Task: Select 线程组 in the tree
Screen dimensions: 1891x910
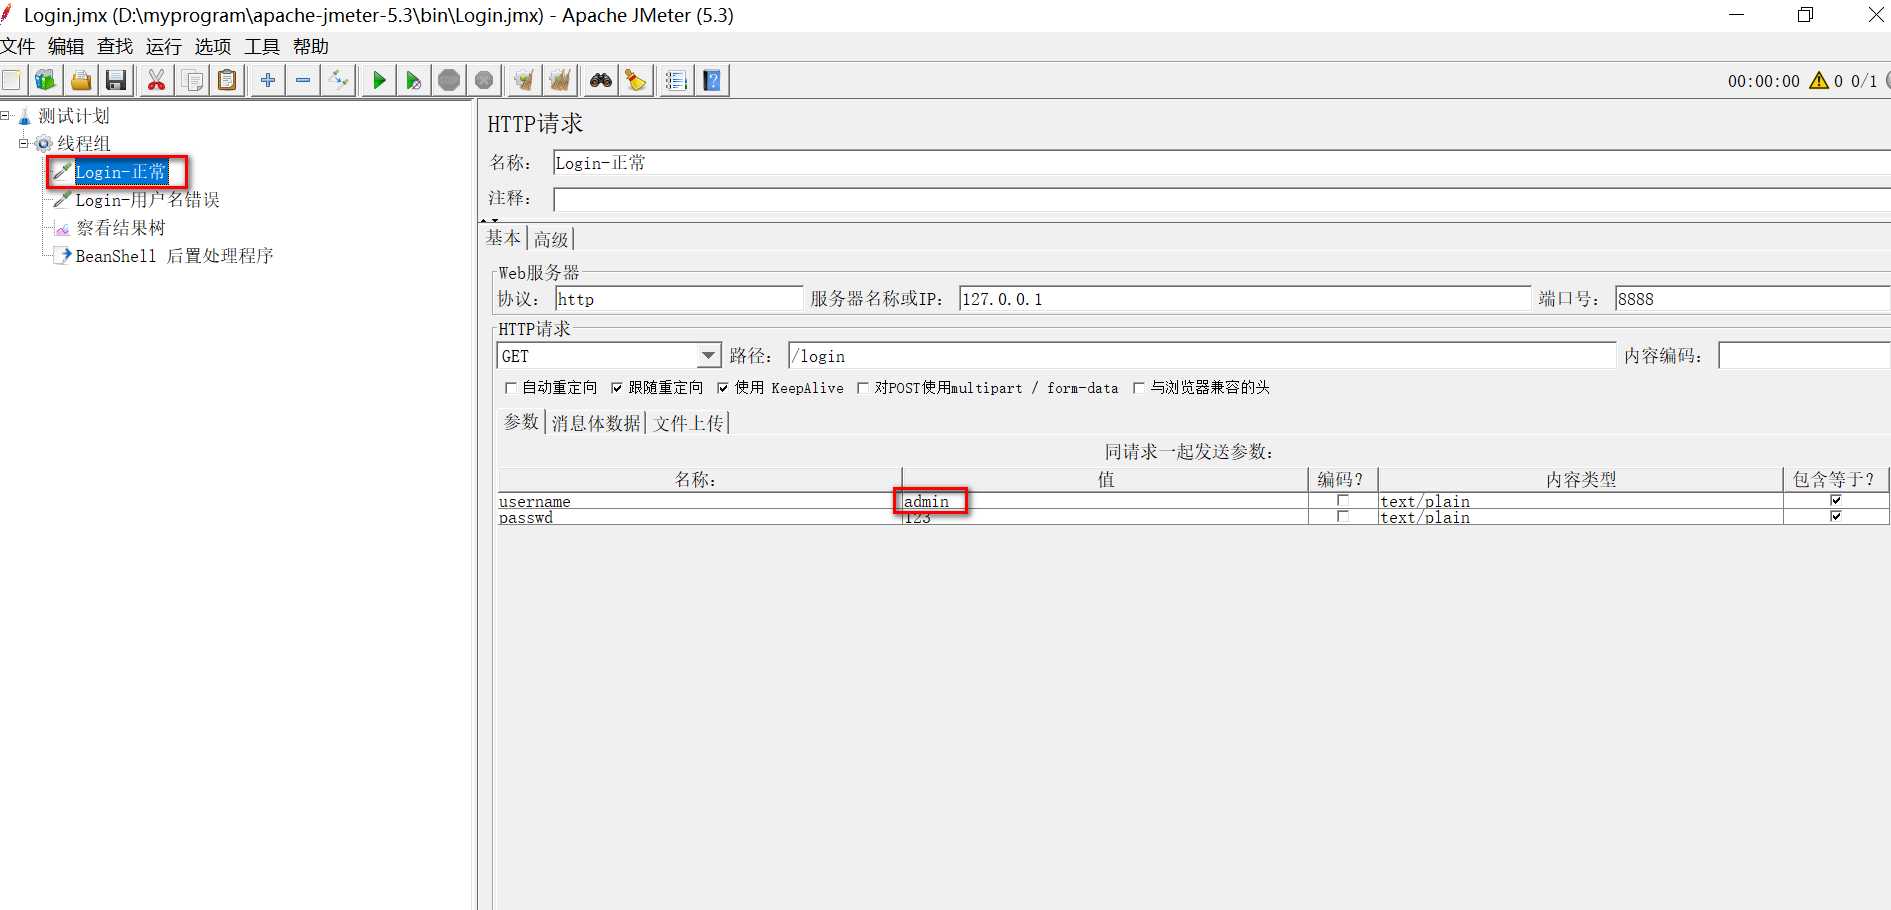Action: pos(84,144)
